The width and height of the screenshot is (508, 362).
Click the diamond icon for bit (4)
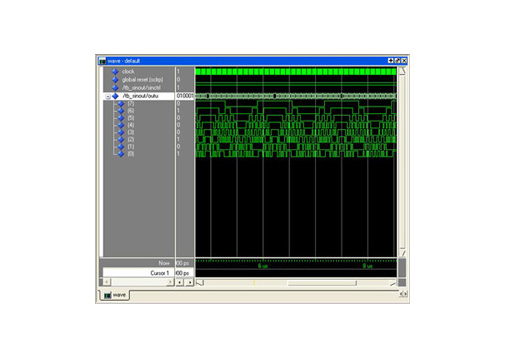pos(121,125)
